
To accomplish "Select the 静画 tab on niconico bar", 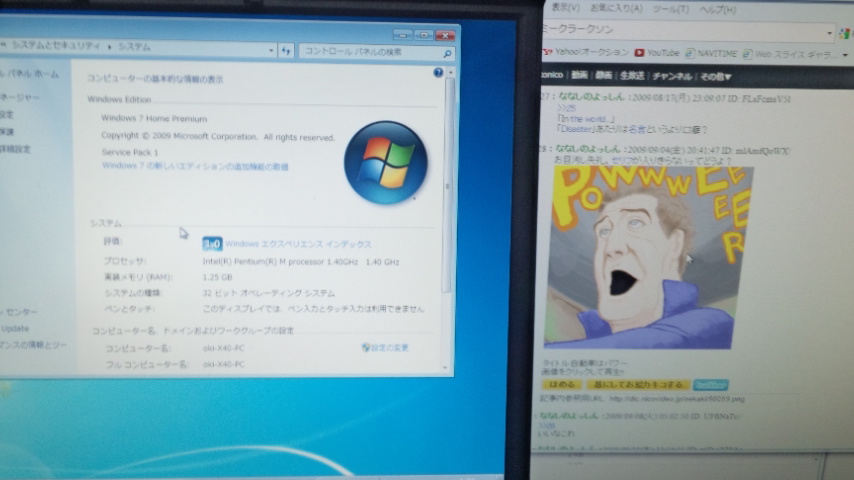I will (x=603, y=75).
